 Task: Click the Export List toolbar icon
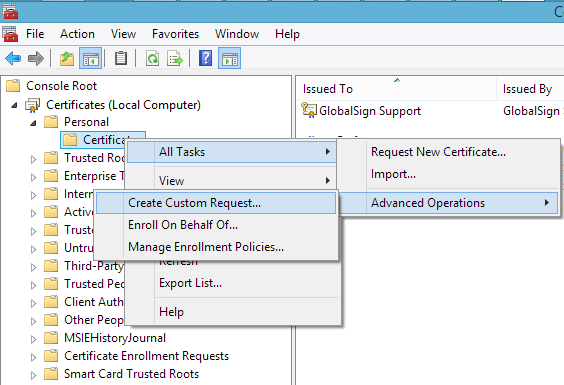[x=175, y=58]
